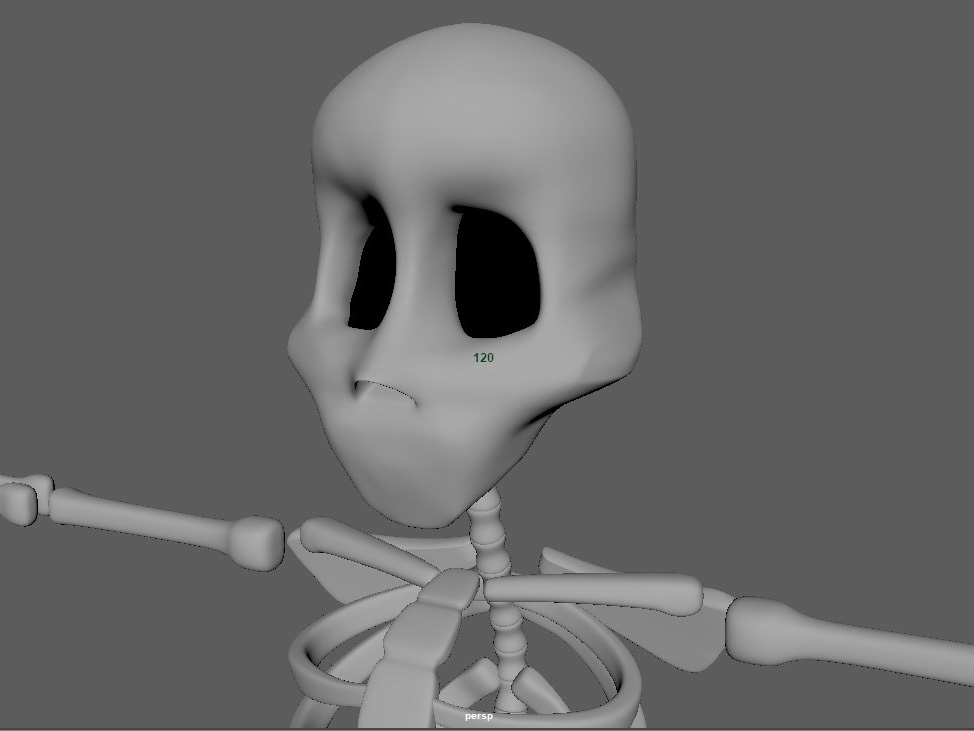Screen dimensions: 974x731
Task: Select the skull's domed cranium mesh
Action: (472, 112)
